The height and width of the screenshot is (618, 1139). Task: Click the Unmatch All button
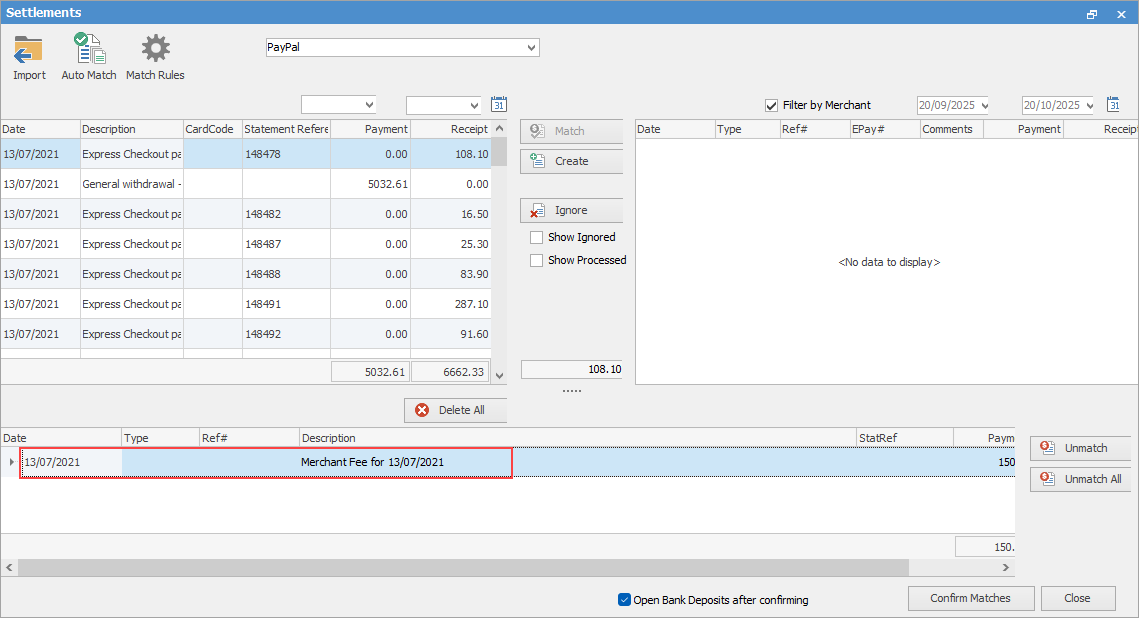[x=1080, y=479]
